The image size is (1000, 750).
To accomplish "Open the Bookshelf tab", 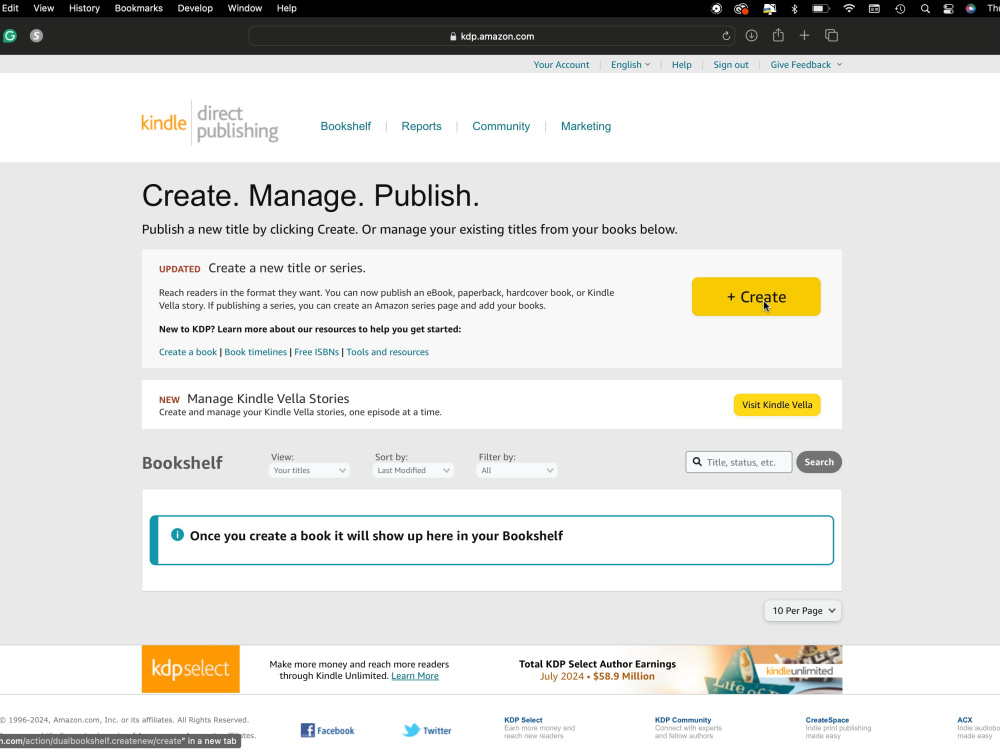I will (x=346, y=126).
